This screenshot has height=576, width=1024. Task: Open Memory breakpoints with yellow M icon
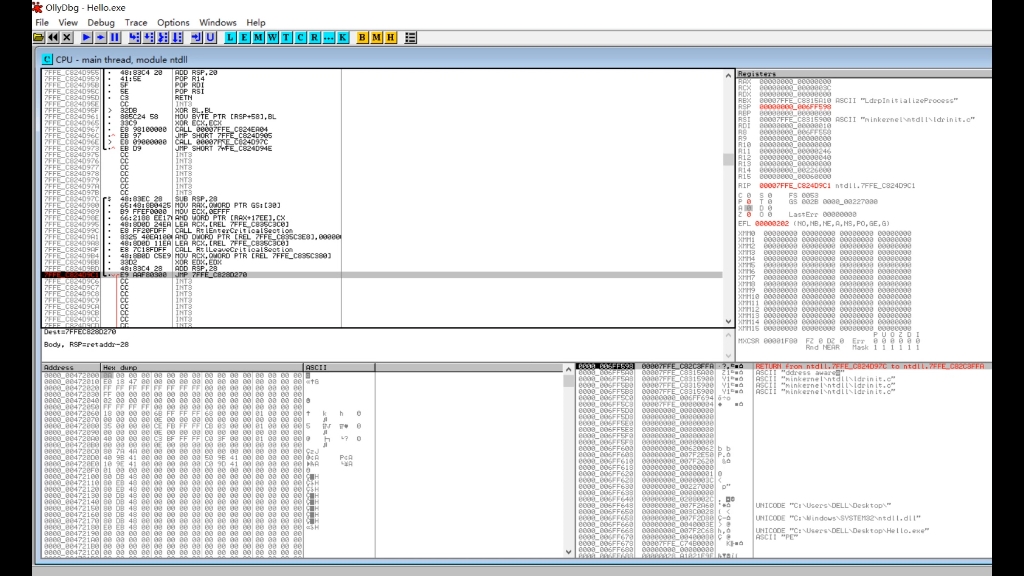(377, 38)
